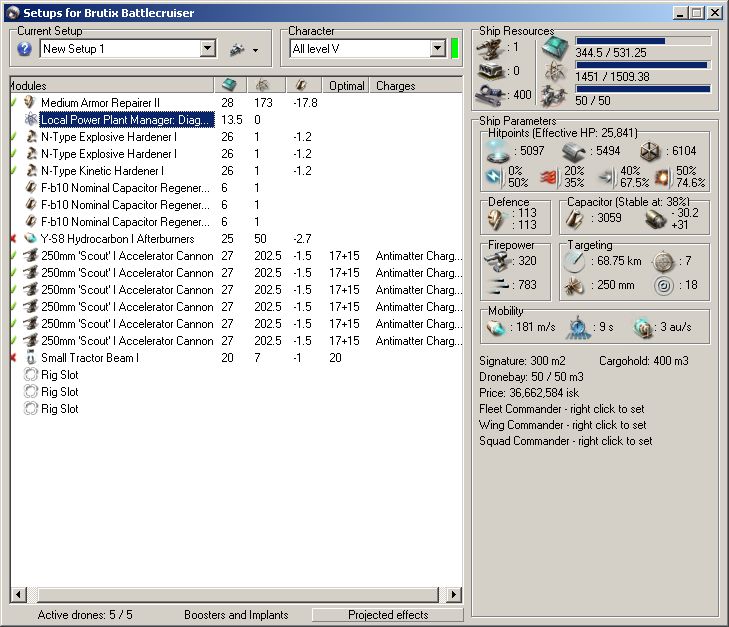
Task: Toggle the Small Tractor Beam I status marker
Action: pos(13,358)
